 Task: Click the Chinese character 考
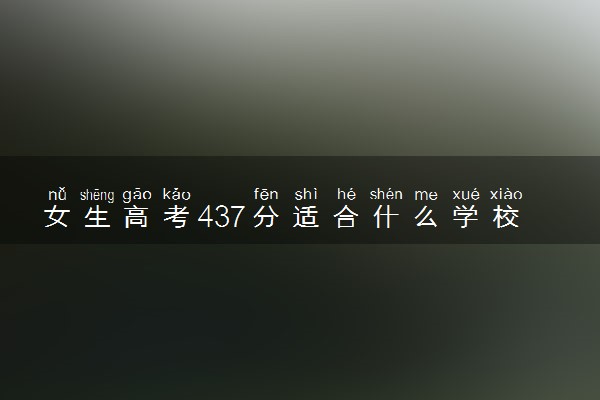pos(176,217)
